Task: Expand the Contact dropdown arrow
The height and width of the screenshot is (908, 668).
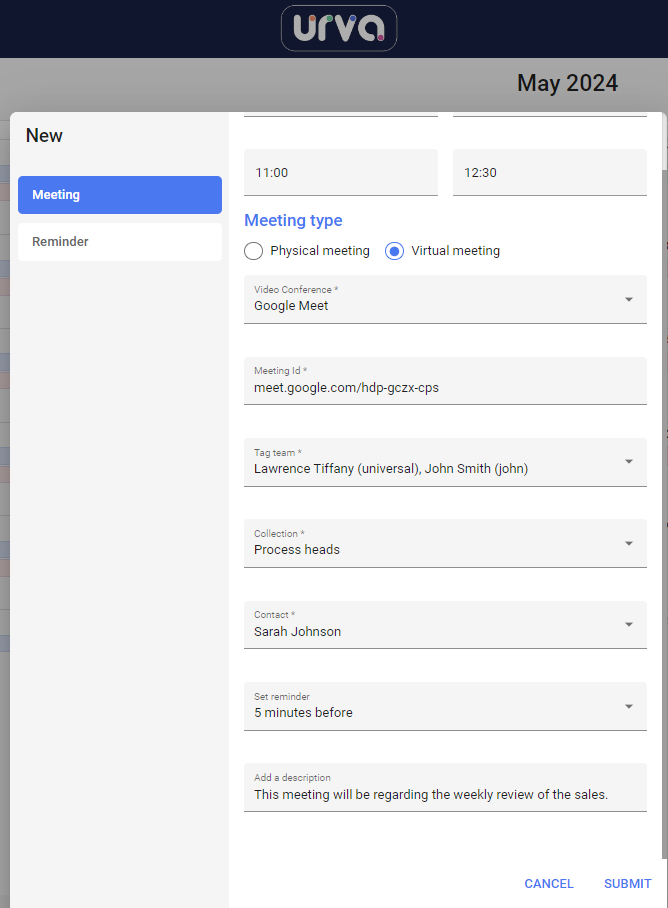Action: (629, 624)
